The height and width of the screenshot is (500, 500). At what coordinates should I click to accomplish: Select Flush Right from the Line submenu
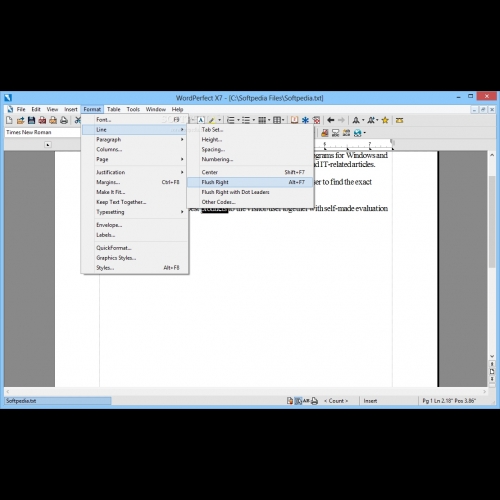(x=250, y=182)
